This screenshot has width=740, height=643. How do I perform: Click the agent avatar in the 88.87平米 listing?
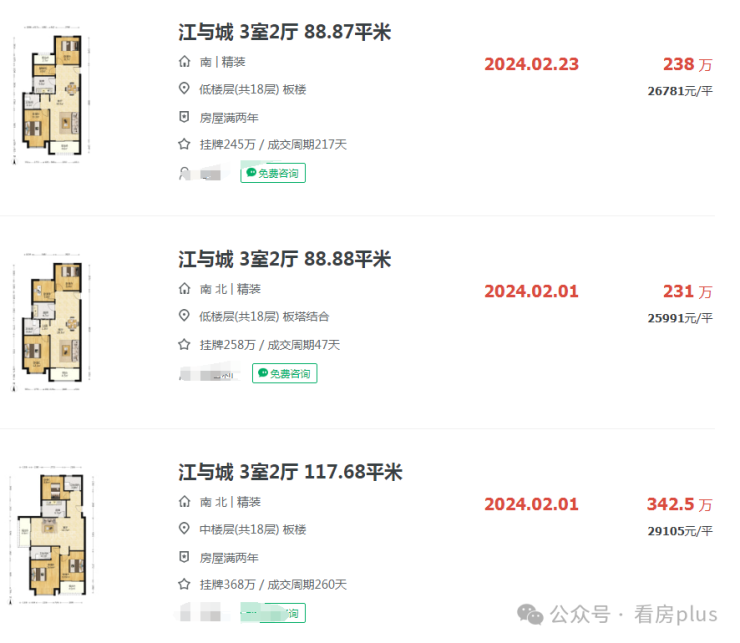point(185,173)
